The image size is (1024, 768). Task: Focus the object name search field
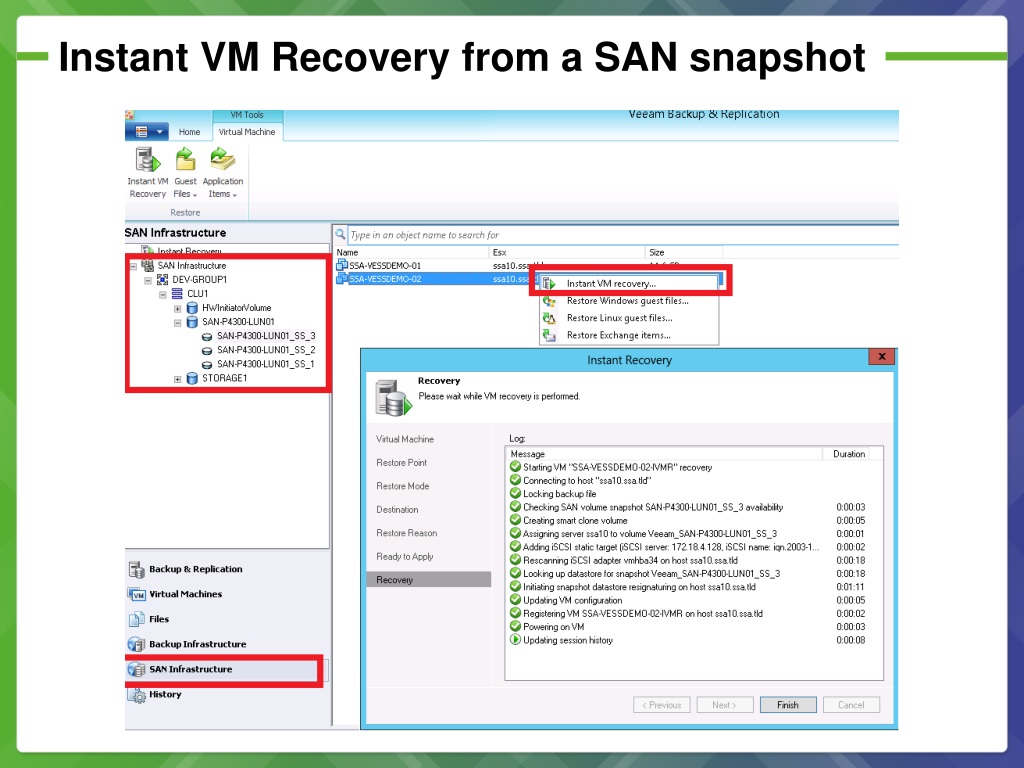pos(623,234)
